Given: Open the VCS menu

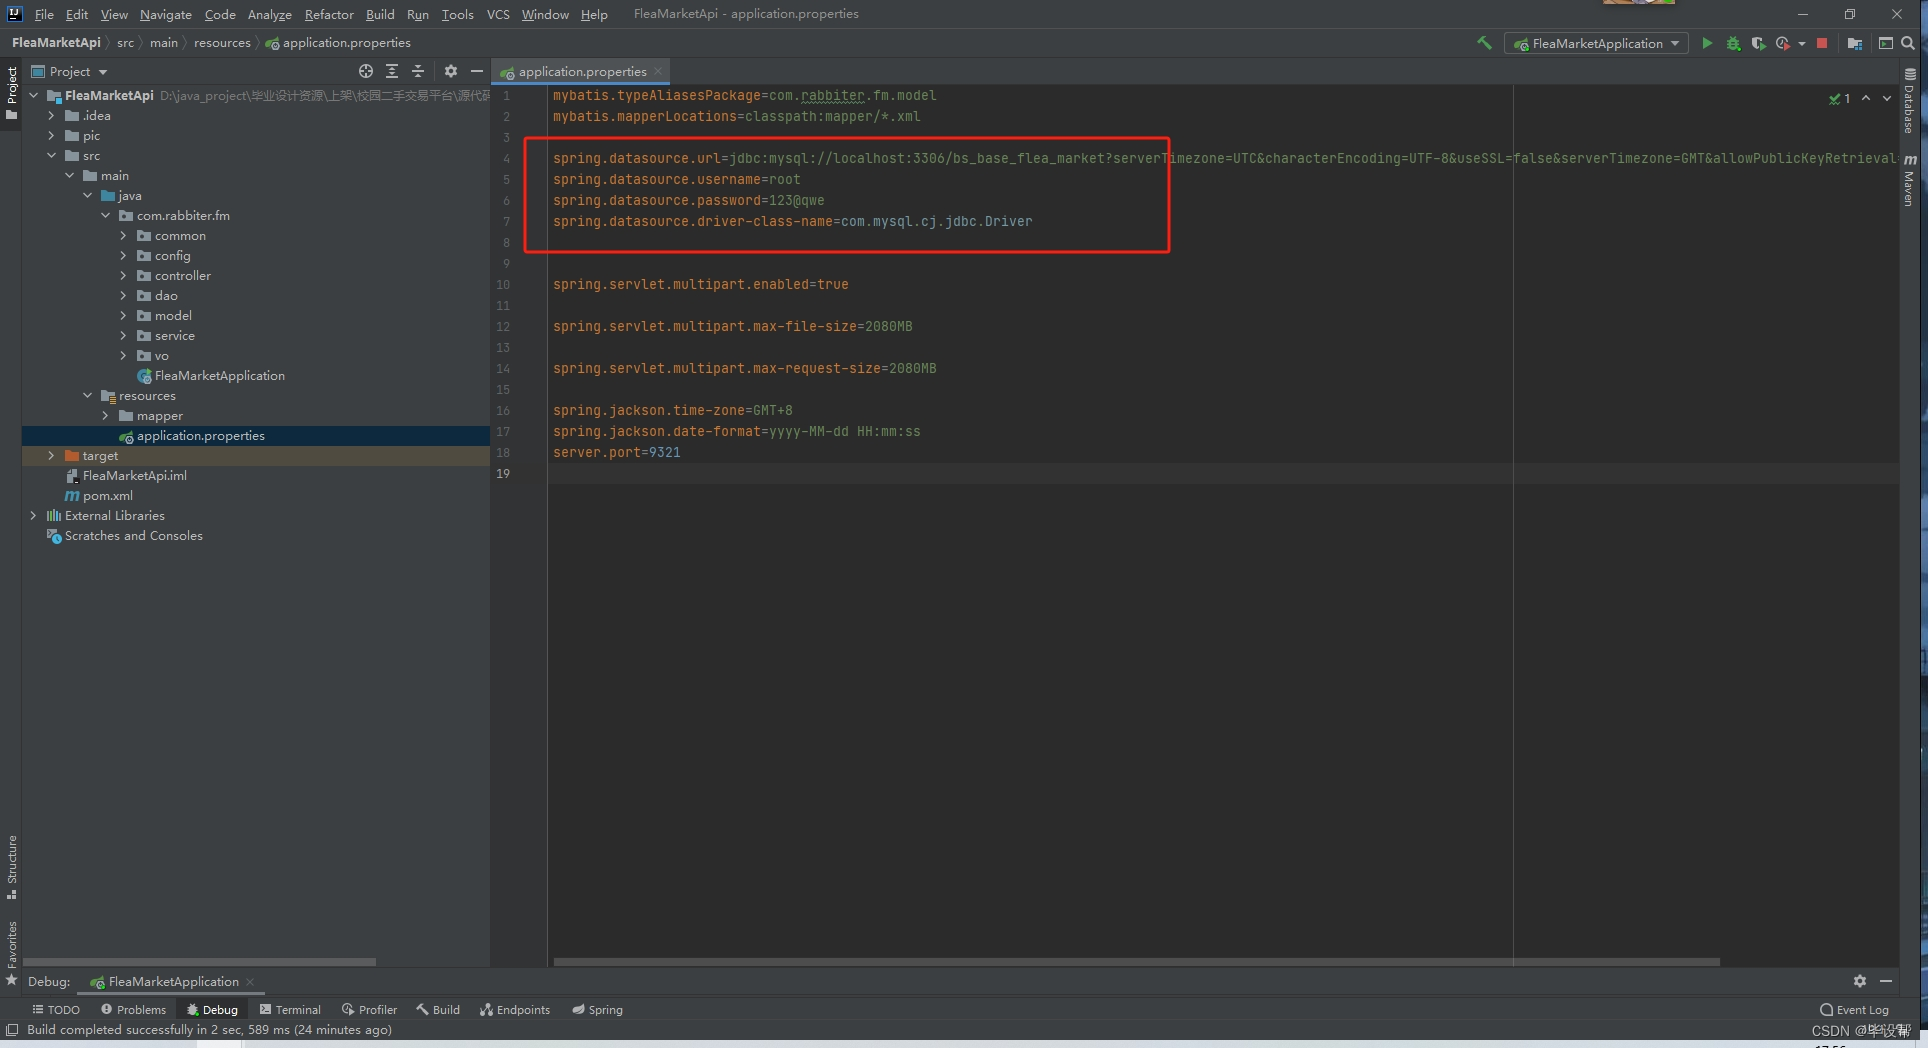Looking at the screenshot, I should [498, 14].
